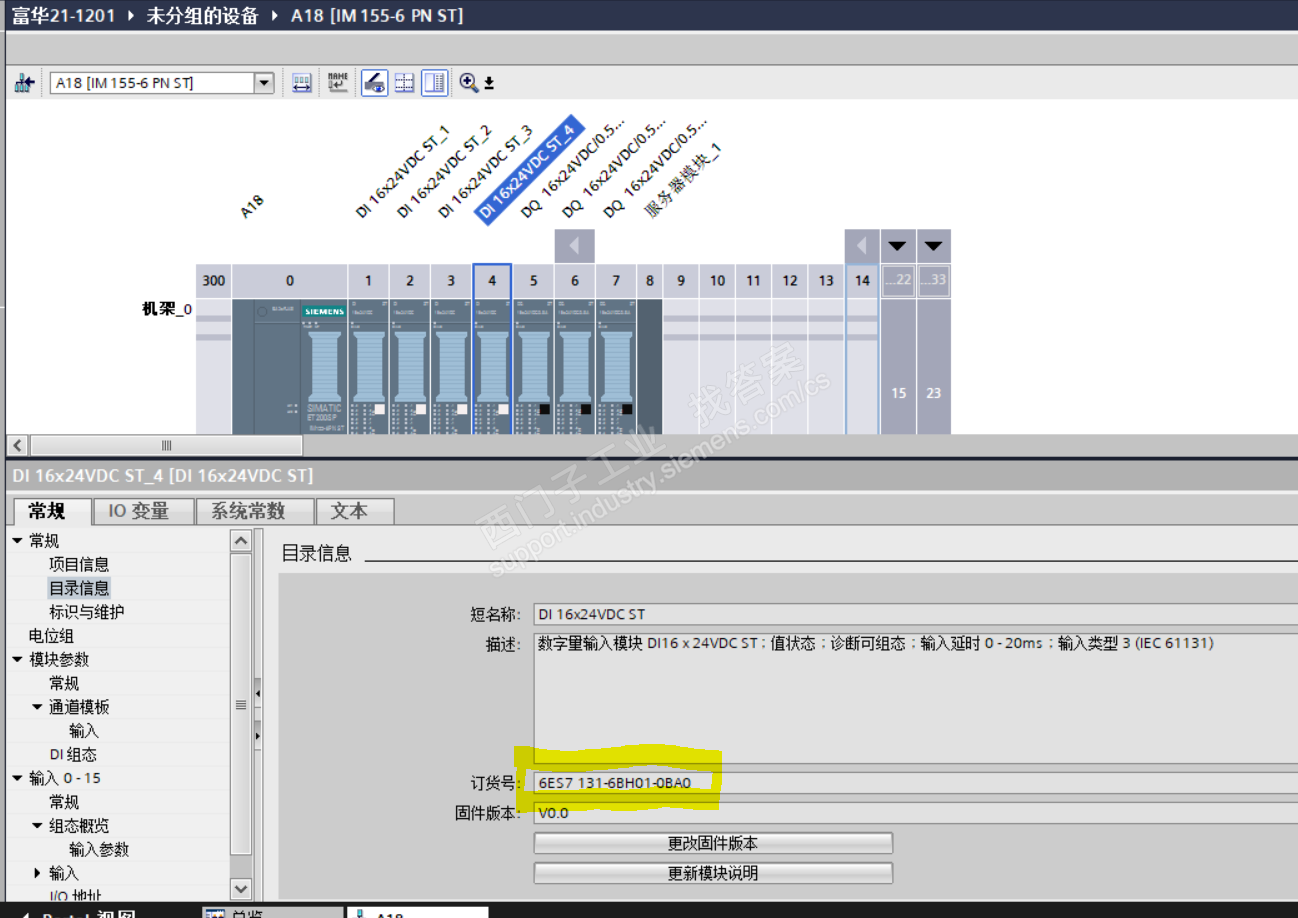Click slot number 14 header

click(862, 281)
